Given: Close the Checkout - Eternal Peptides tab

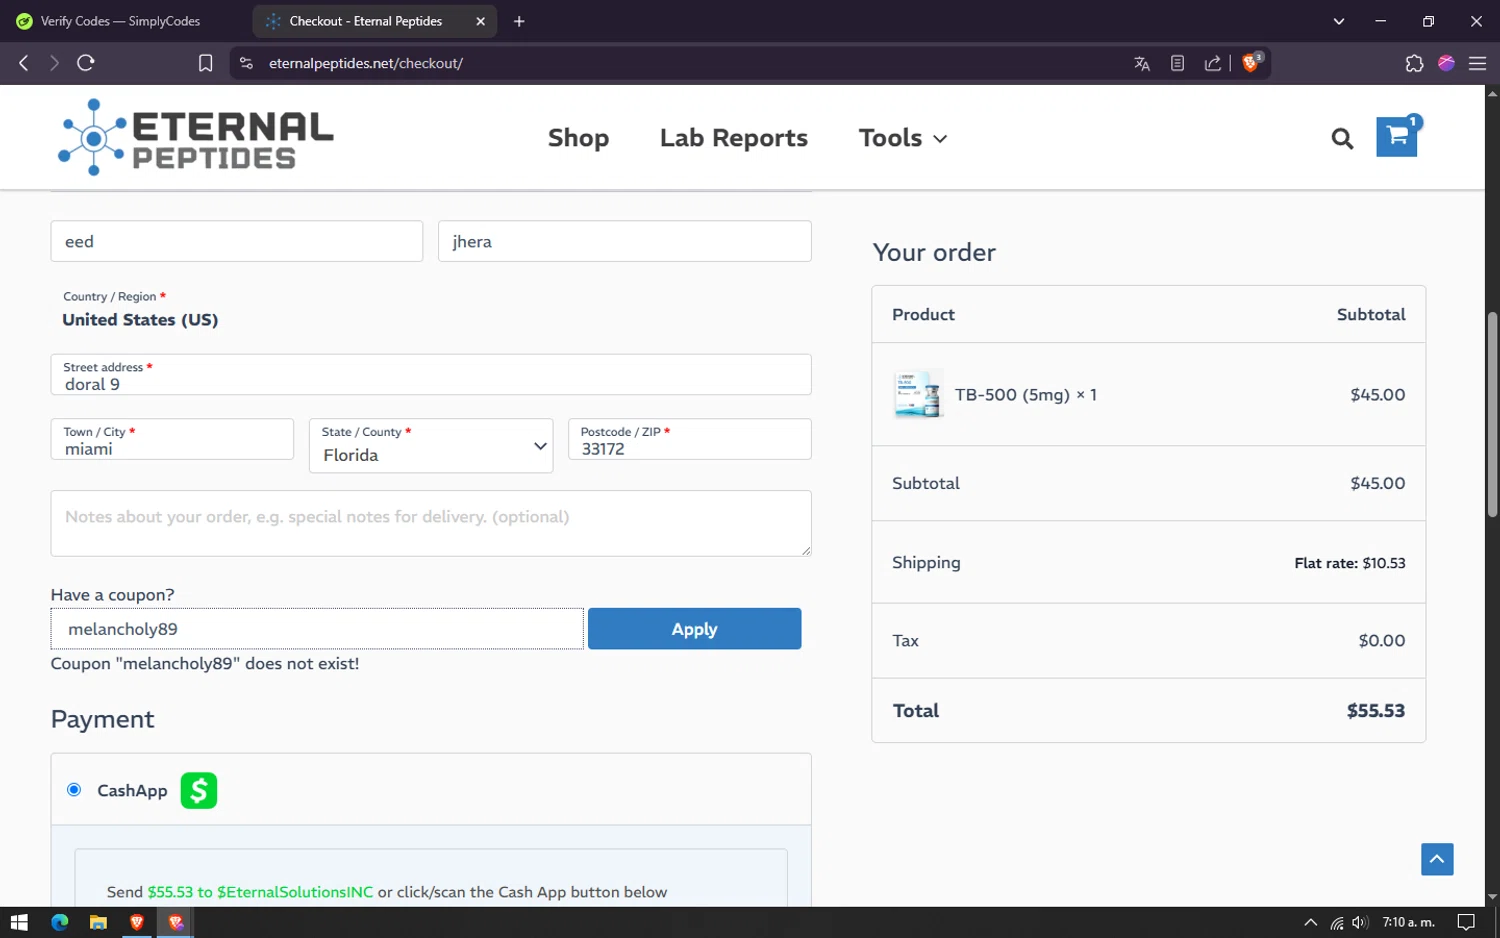Looking at the screenshot, I should 480,21.
